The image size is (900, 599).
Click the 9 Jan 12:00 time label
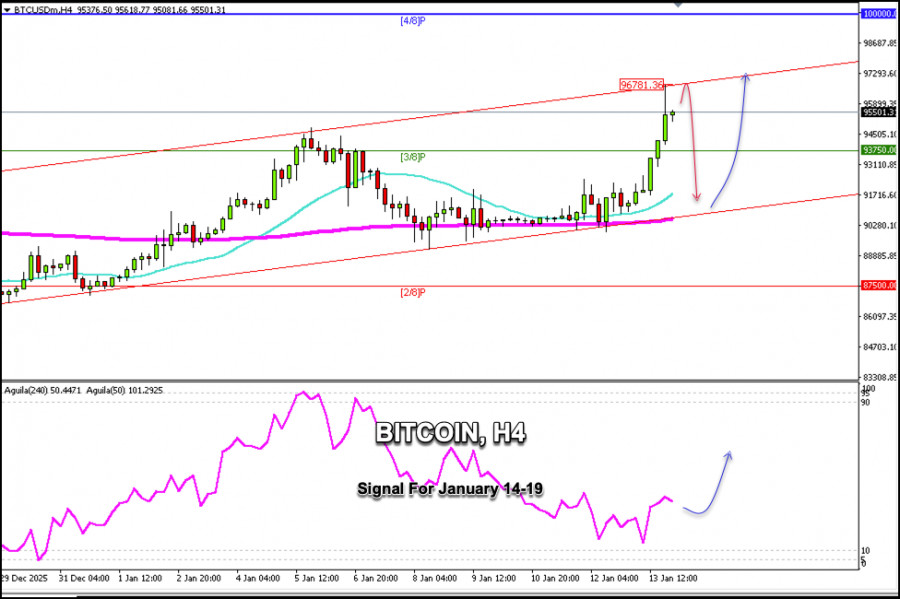click(x=494, y=578)
